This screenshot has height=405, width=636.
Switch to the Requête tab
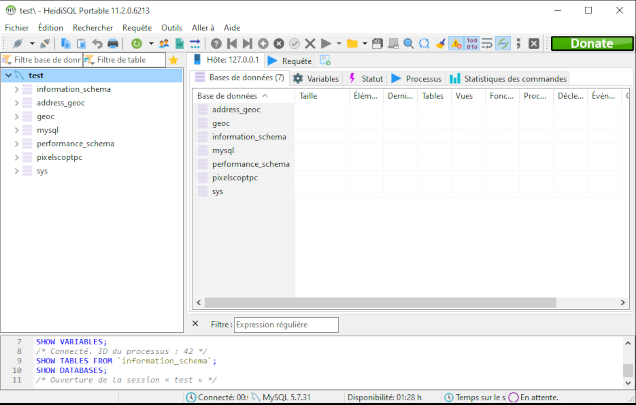pos(290,61)
